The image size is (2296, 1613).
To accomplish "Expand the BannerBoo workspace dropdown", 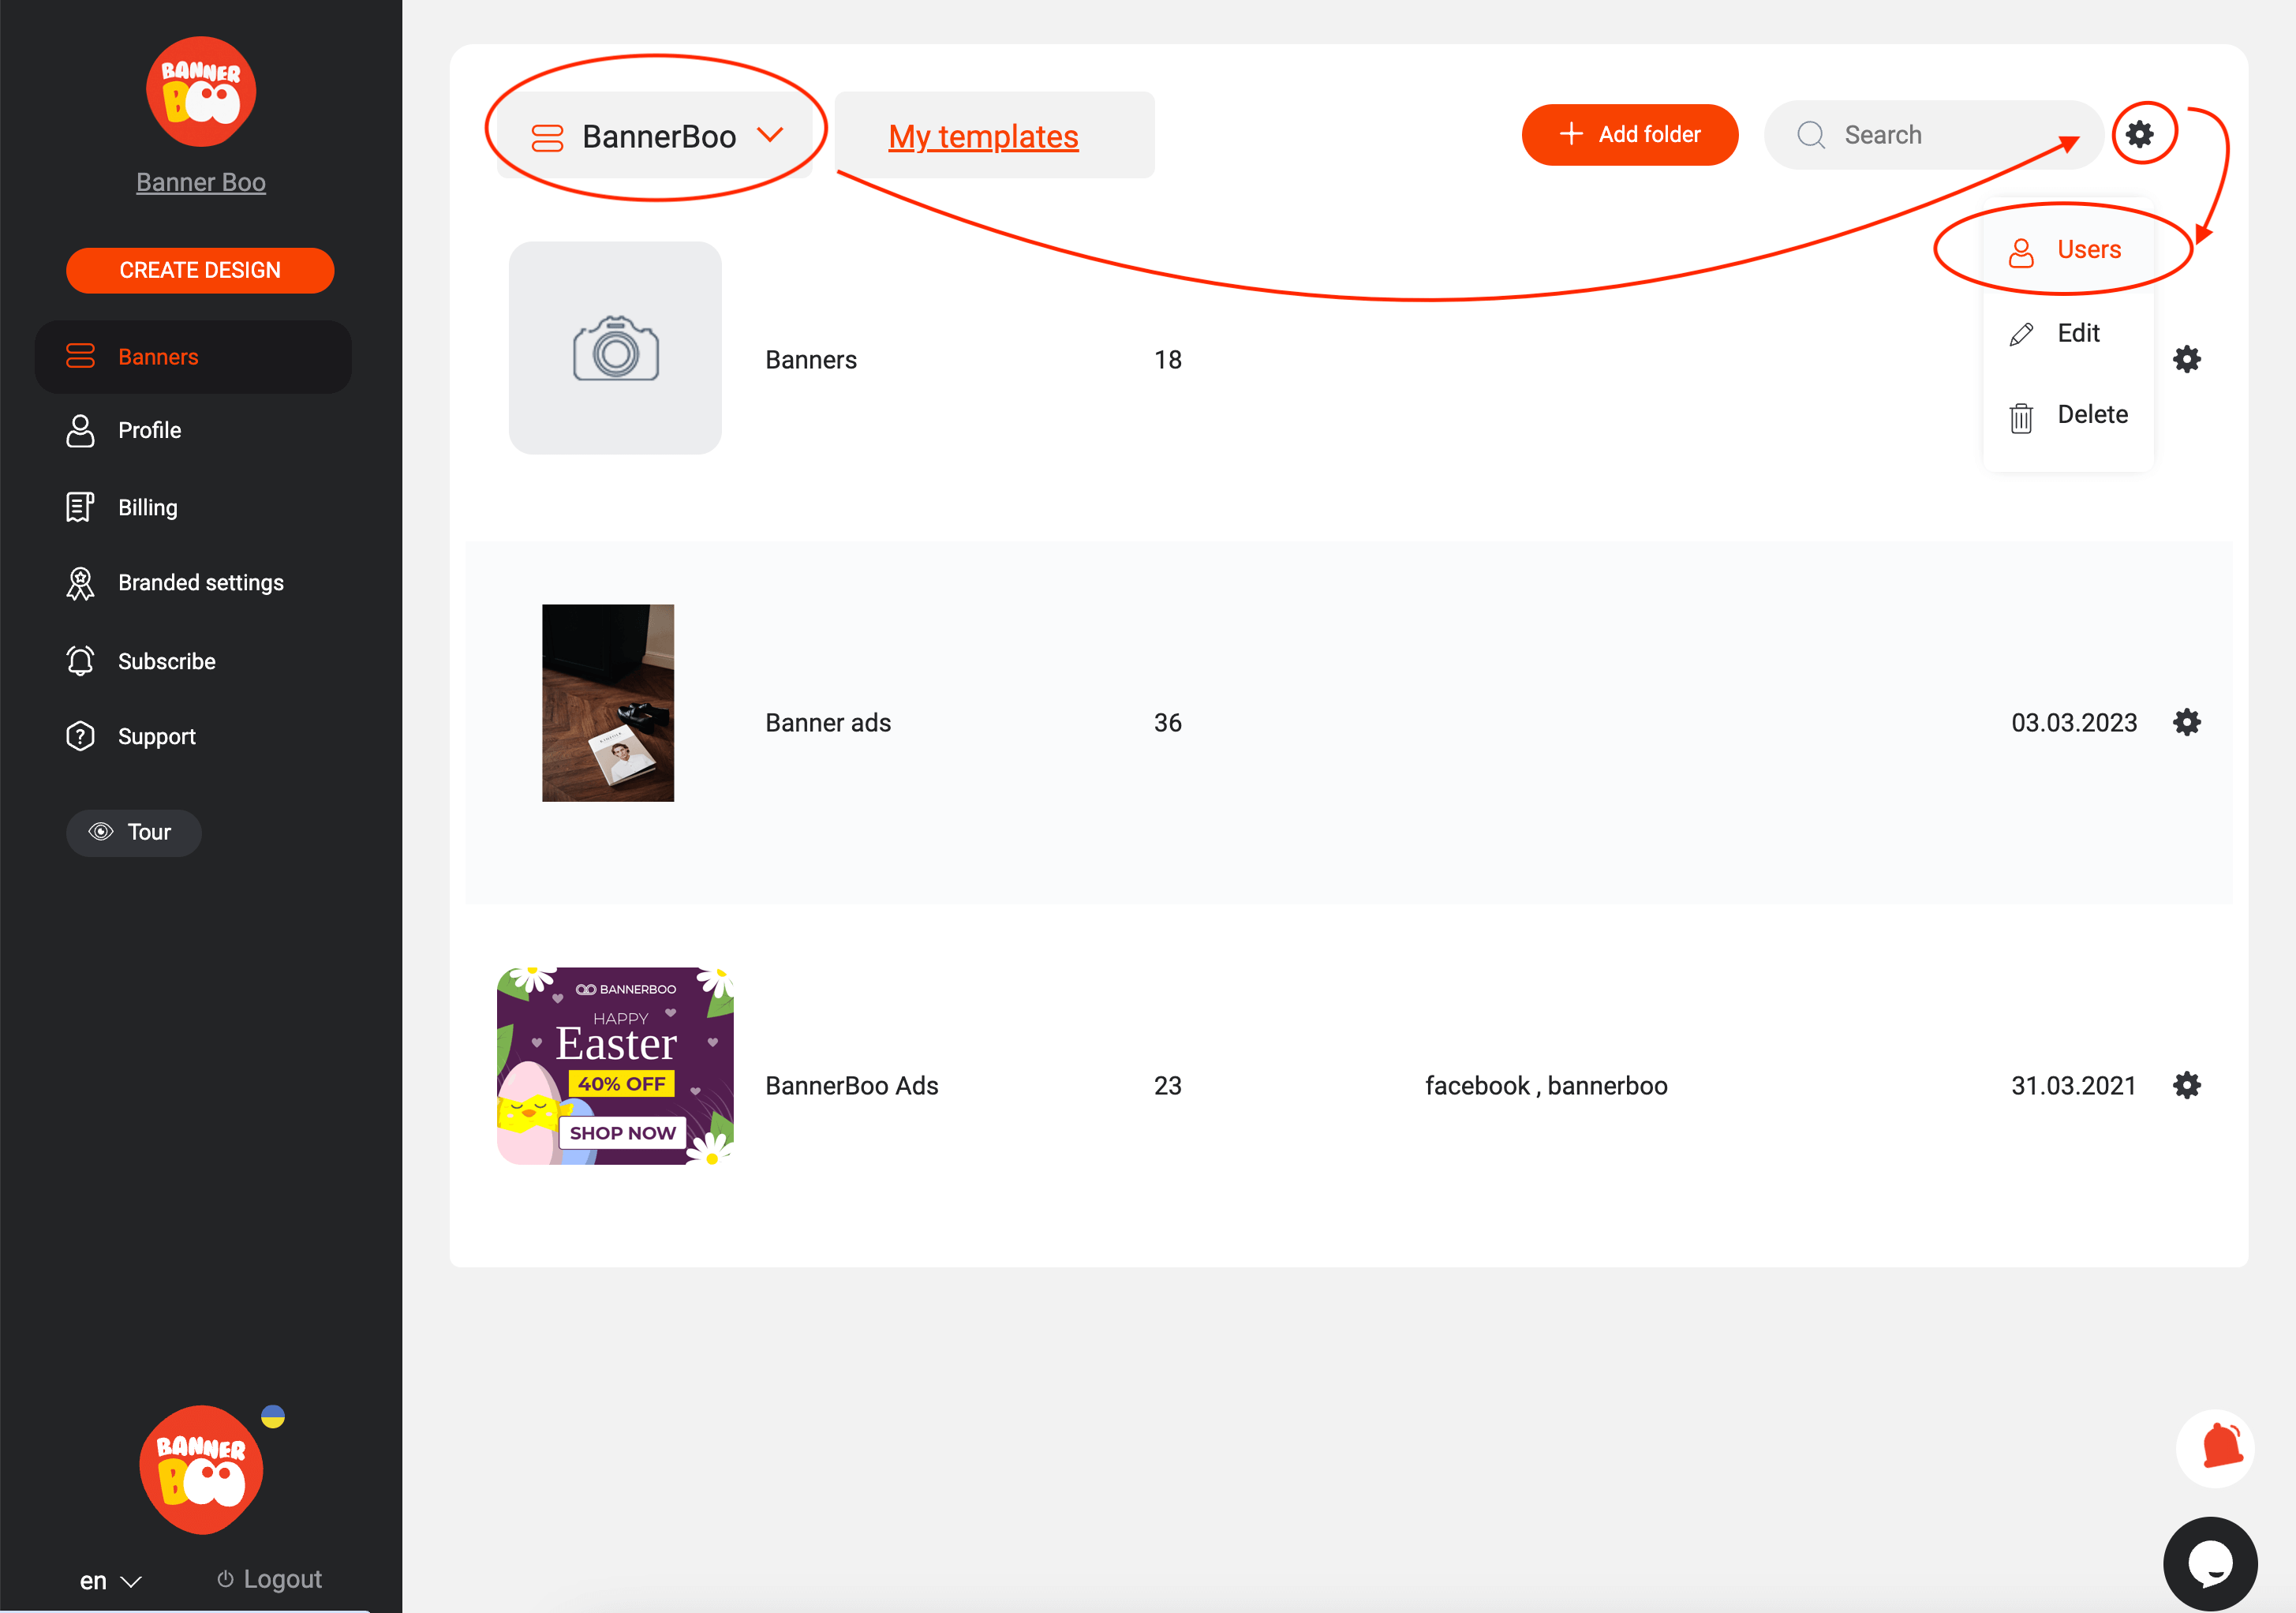I will [655, 136].
